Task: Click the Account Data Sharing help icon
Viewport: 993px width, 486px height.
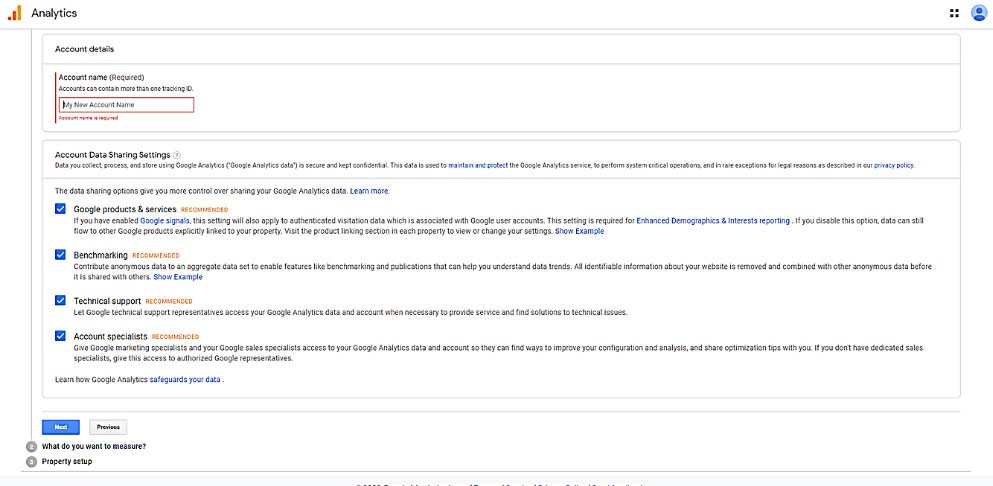Action: [177, 155]
